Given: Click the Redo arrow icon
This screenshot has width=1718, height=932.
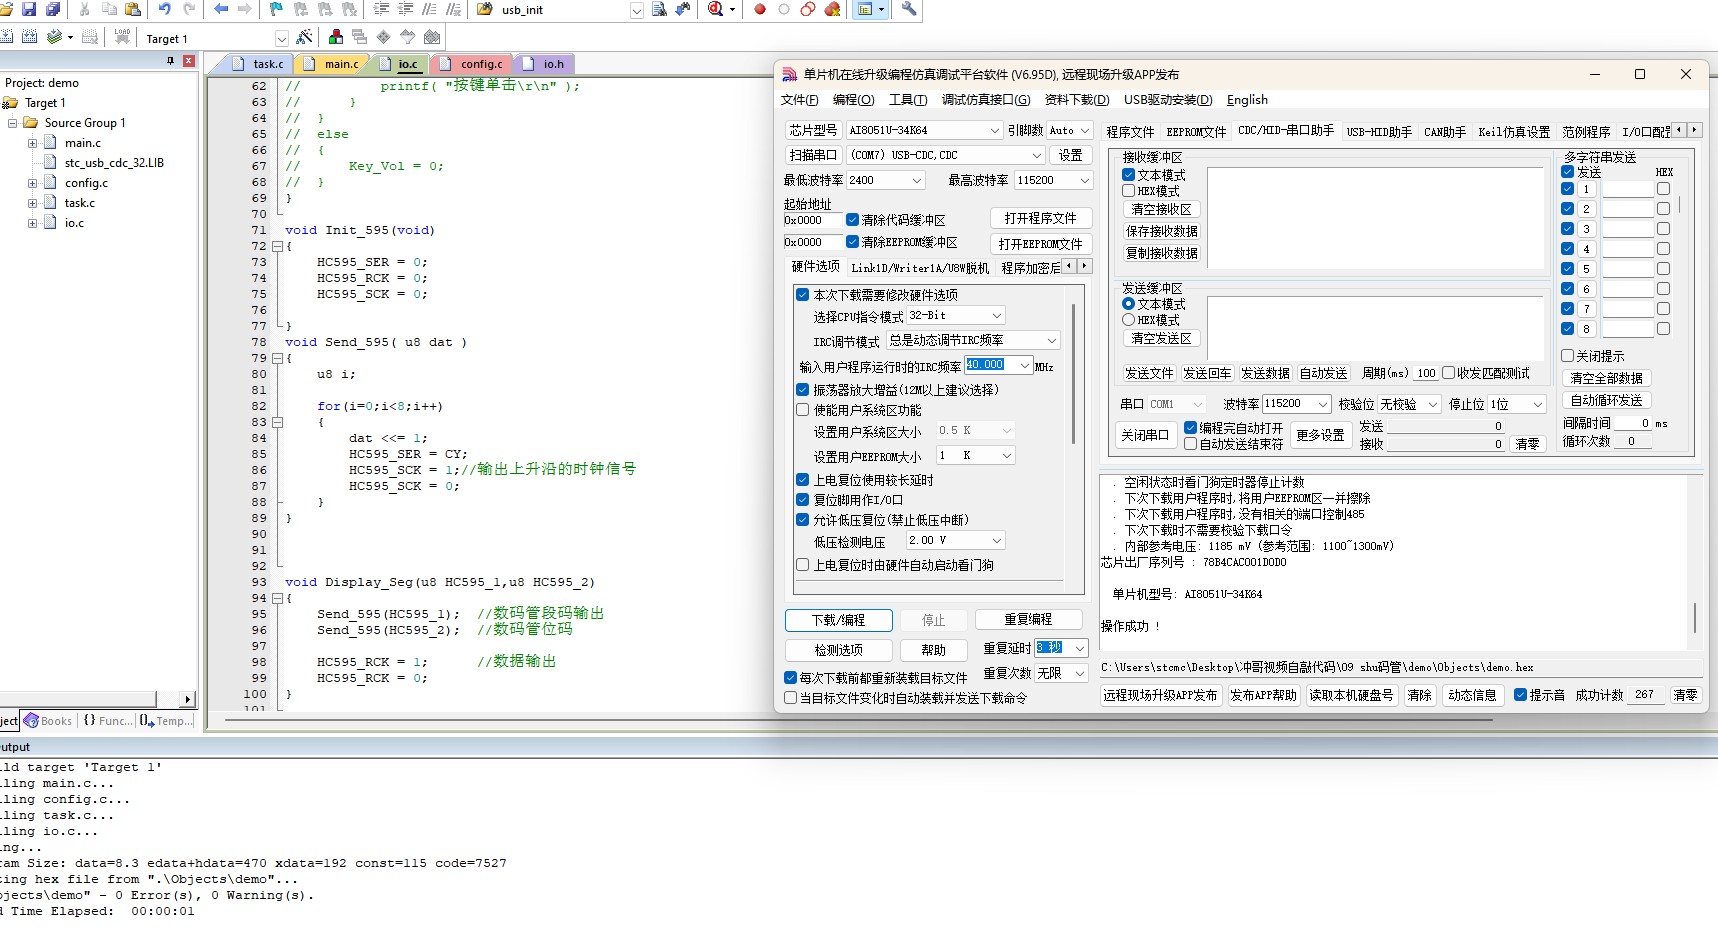Looking at the screenshot, I should (x=188, y=9).
